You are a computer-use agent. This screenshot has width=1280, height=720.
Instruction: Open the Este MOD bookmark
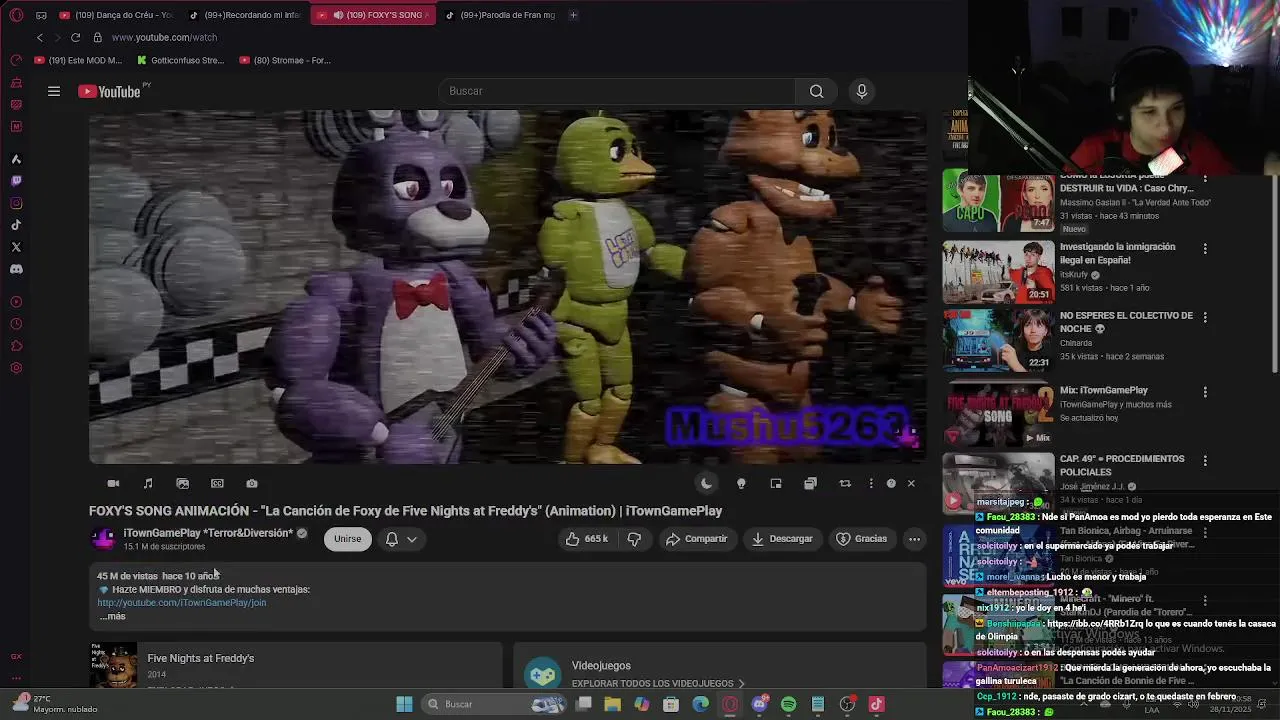pos(78,60)
